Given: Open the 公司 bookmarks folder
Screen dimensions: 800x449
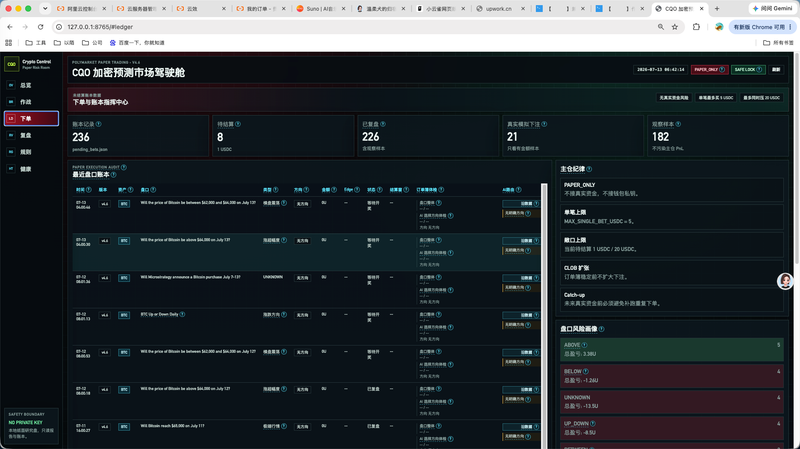Looking at the screenshot, I should click(92, 43).
